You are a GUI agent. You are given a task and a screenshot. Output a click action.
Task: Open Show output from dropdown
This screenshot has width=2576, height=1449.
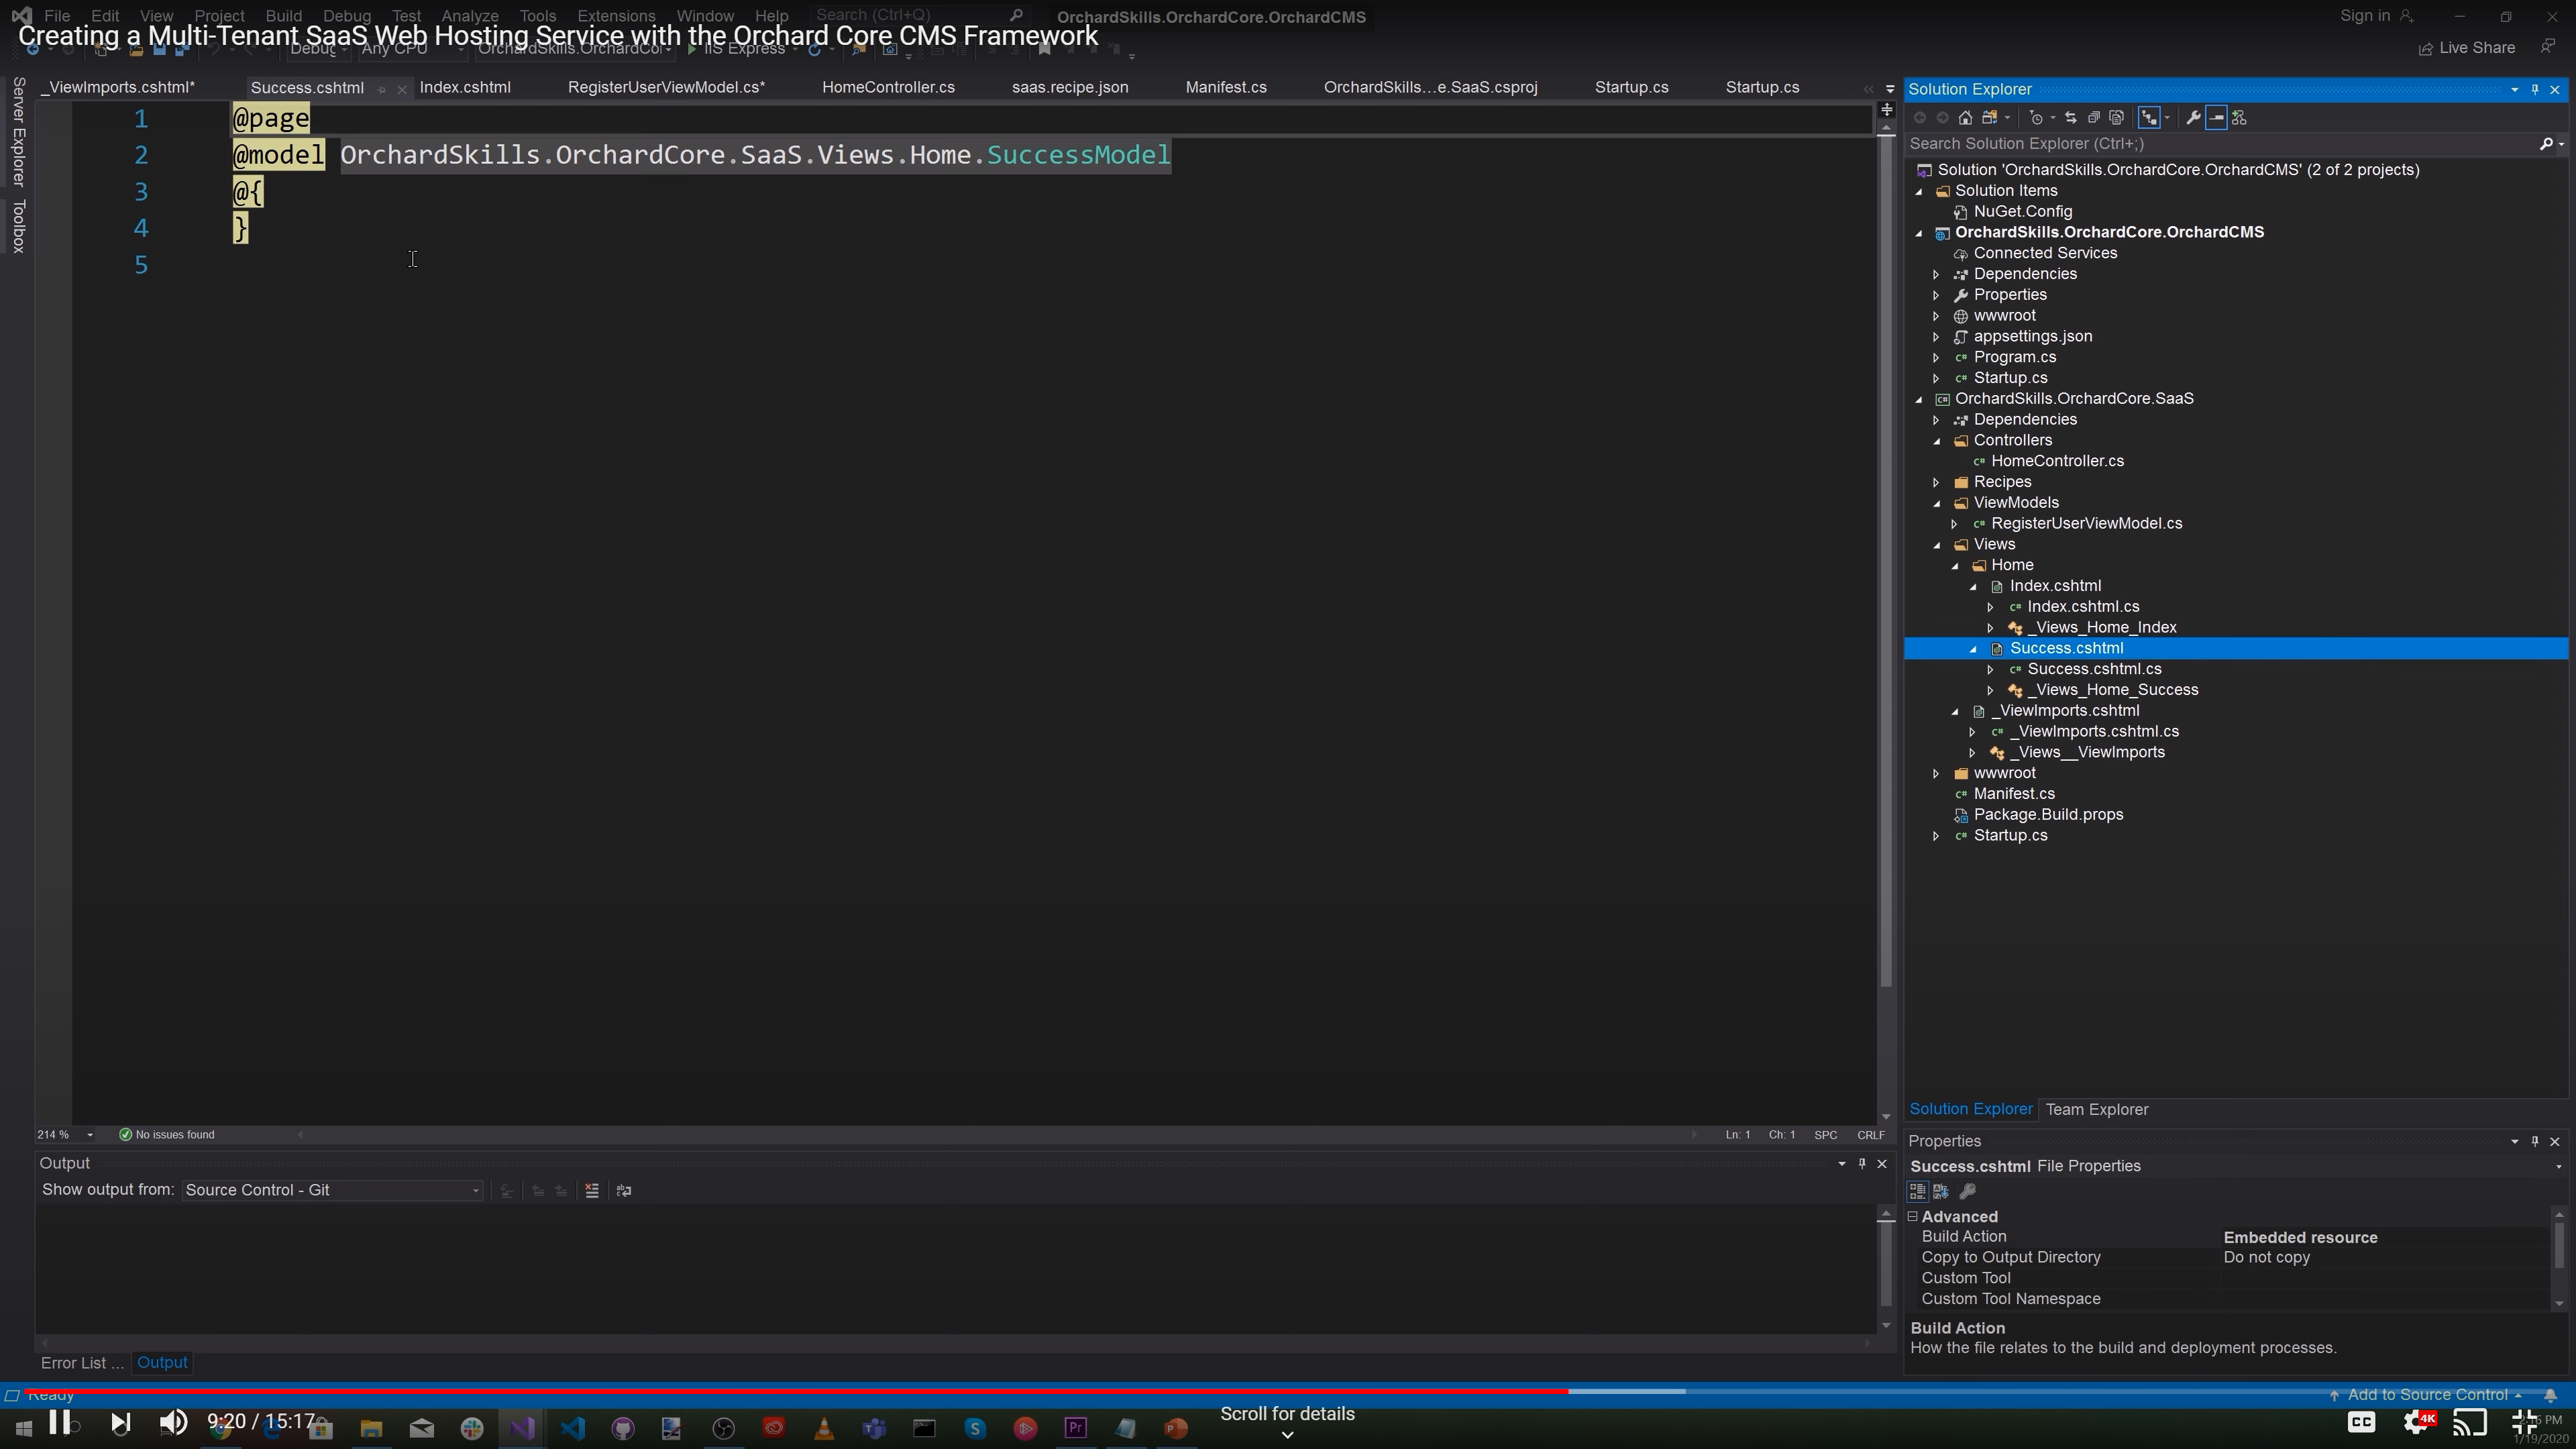point(332,1190)
